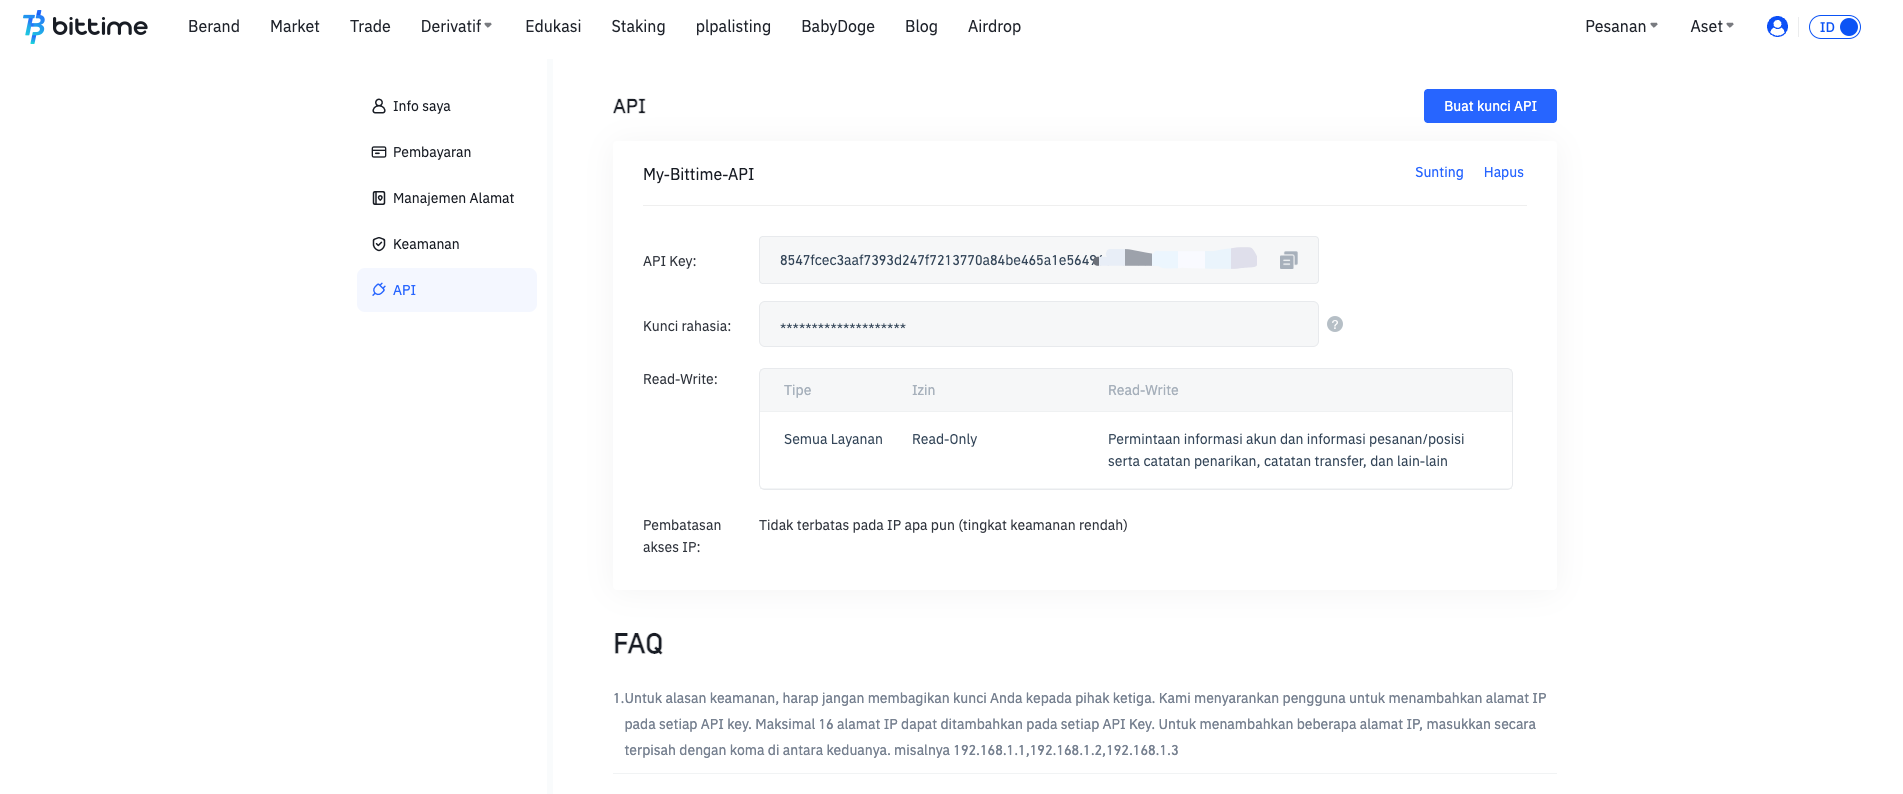This screenshot has height=794, width=1903.
Task: Click the Izin column header
Action: [923, 390]
